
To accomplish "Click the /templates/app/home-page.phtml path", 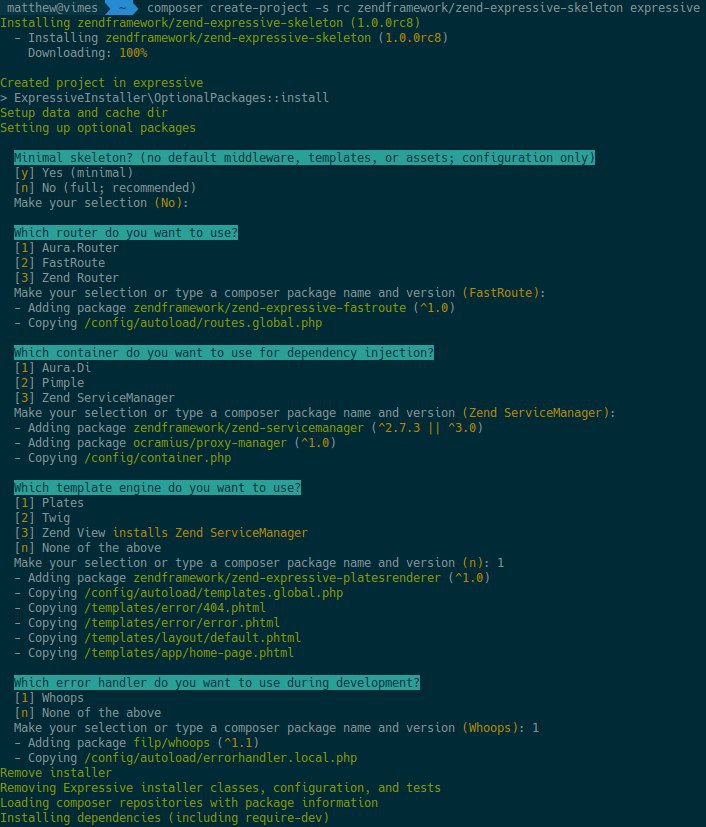I will click(189, 653).
